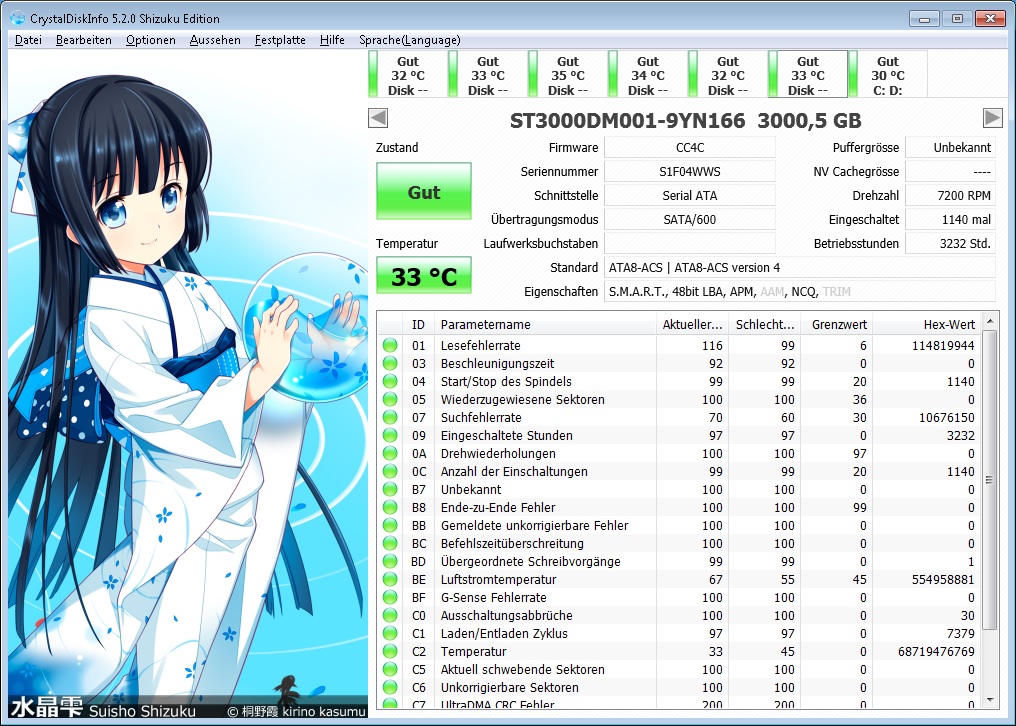
Task: Click the Puffergrösse Unbekannt field
Action: coord(950,148)
